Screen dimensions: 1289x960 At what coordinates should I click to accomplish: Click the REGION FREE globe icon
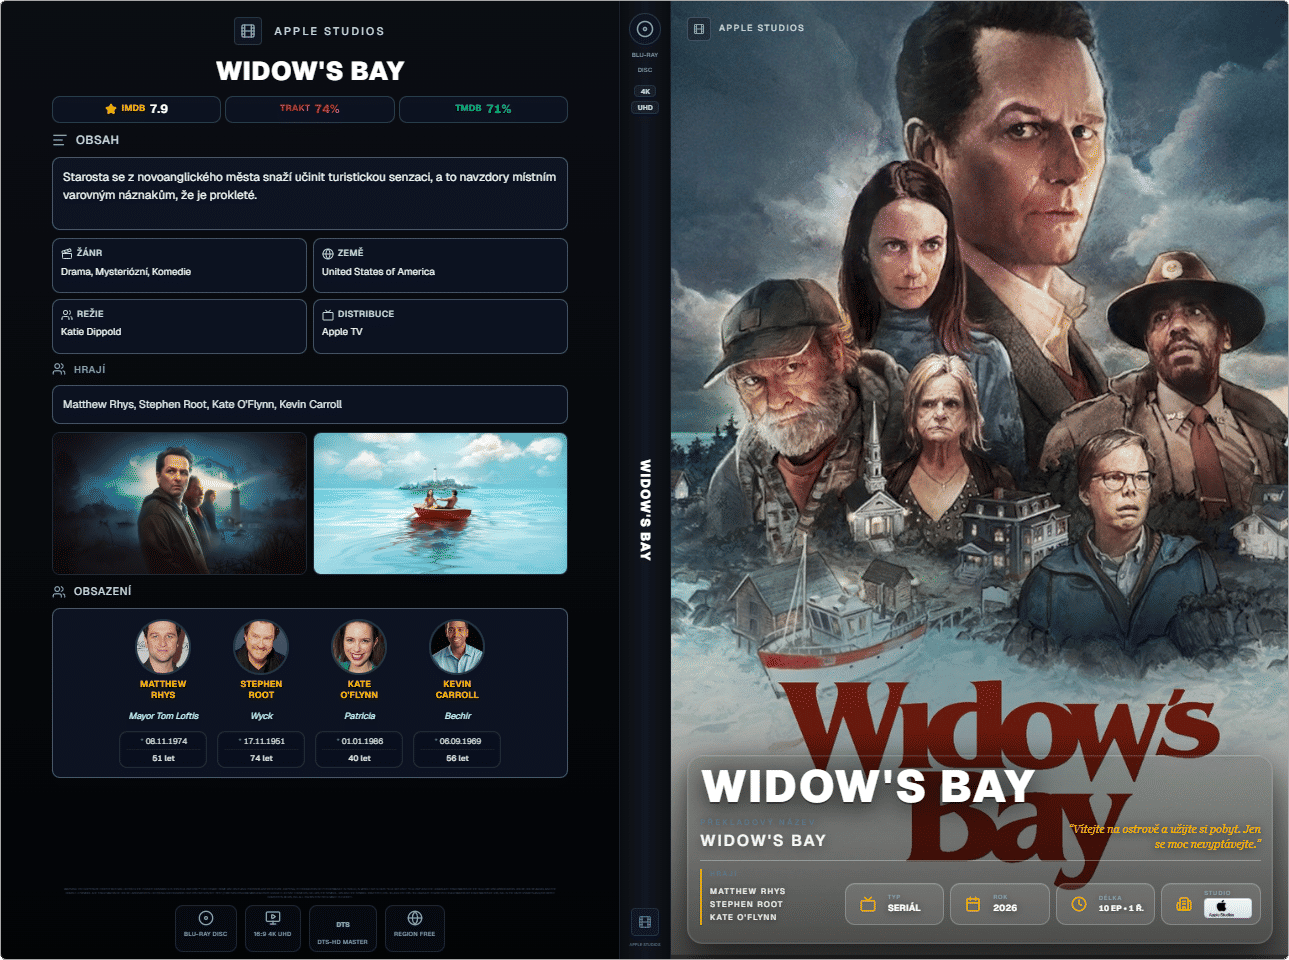(x=414, y=918)
